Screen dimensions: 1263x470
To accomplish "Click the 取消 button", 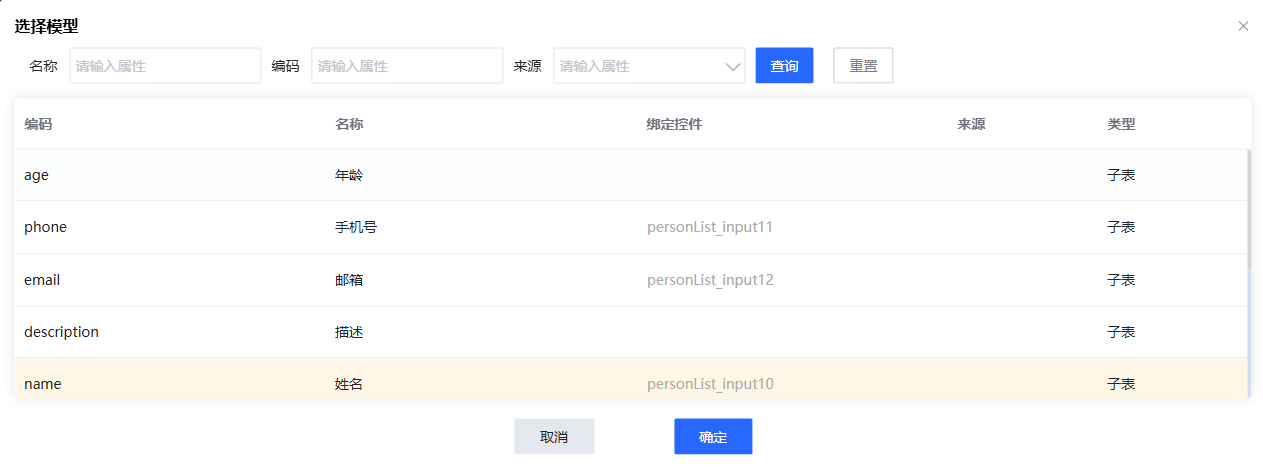I will pyautogui.click(x=554, y=437).
